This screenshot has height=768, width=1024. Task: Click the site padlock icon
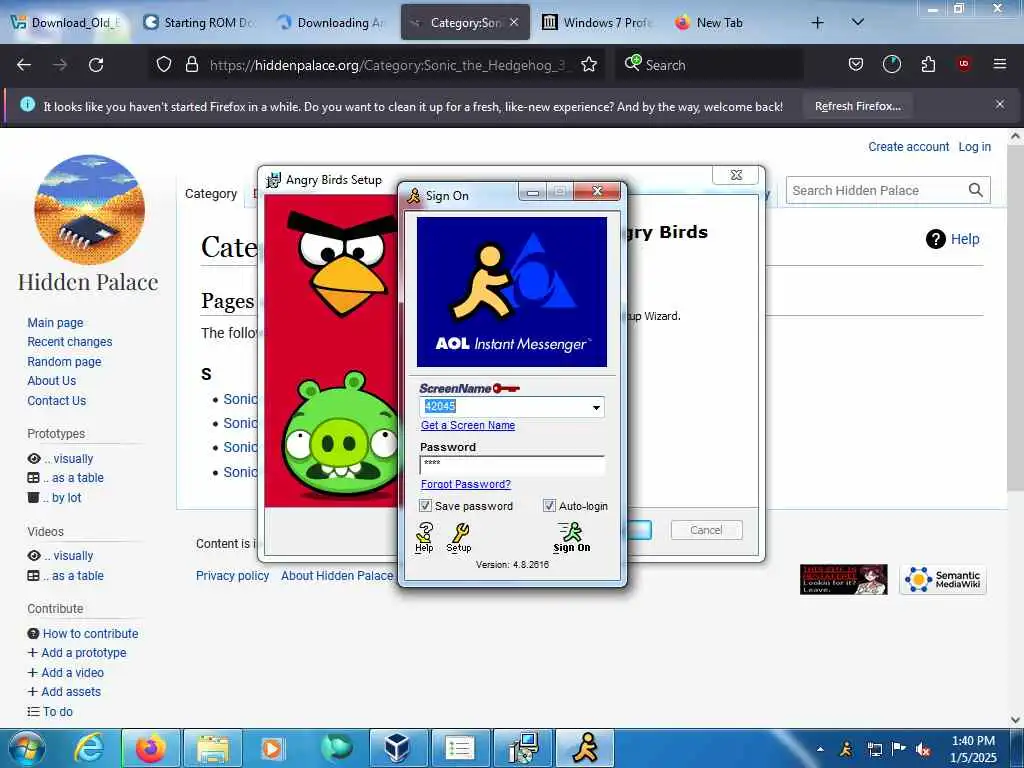(x=191, y=65)
